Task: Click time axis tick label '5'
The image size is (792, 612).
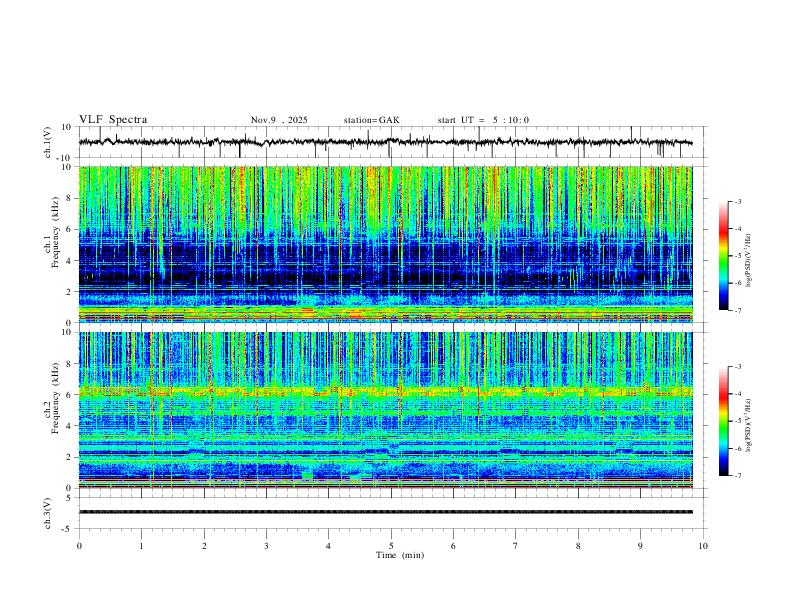Action: click(x=391, y=546)
